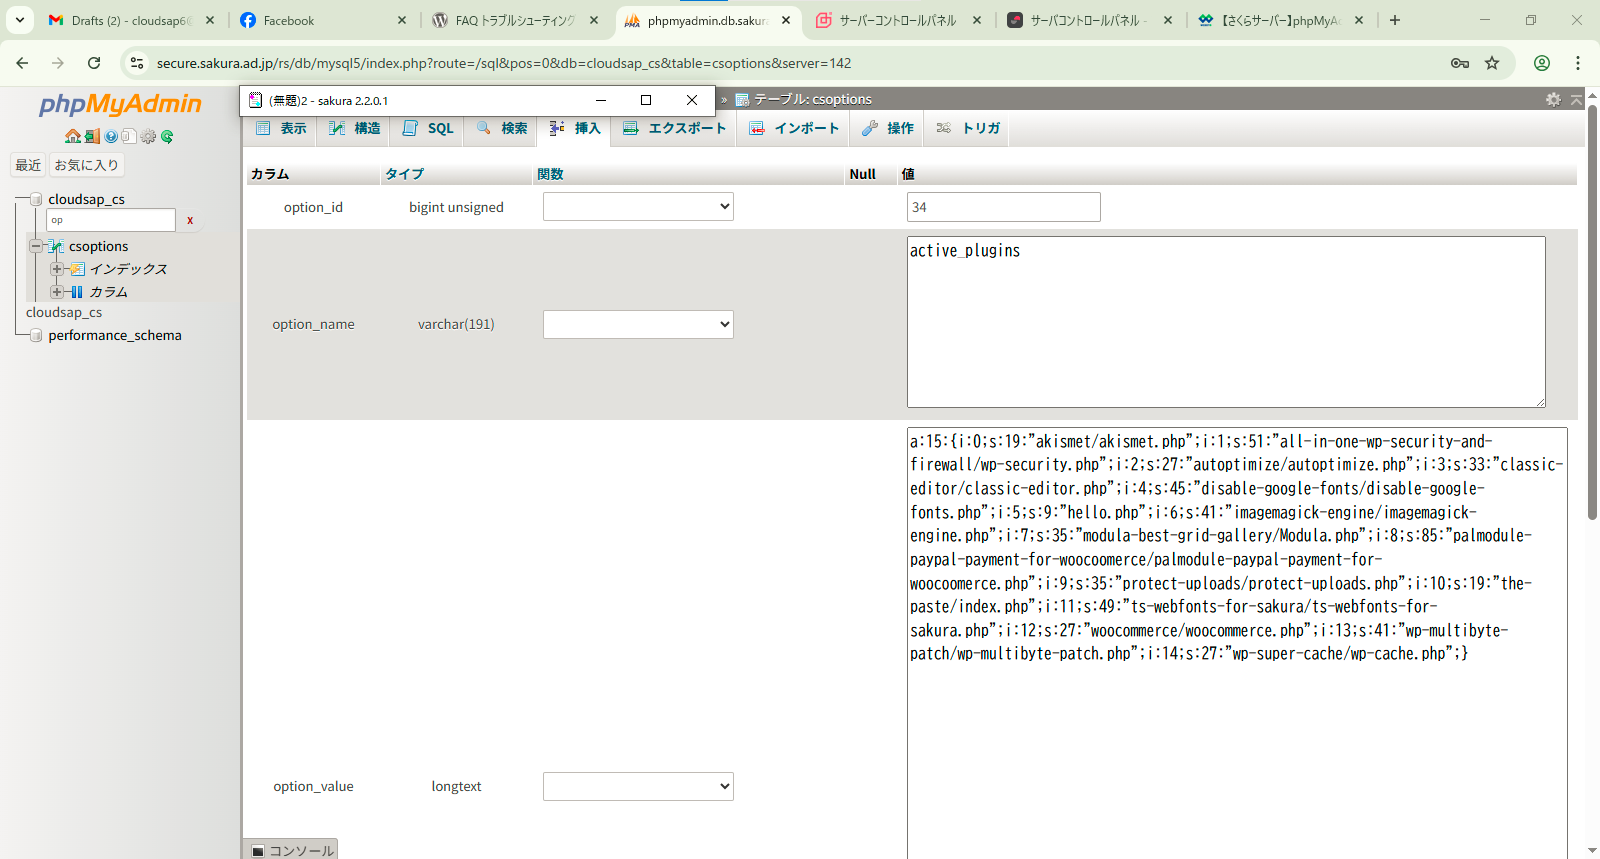Screen dimensions: 1600x859
Task: Click the インデックス tree label
Action: tap(128, 269)
